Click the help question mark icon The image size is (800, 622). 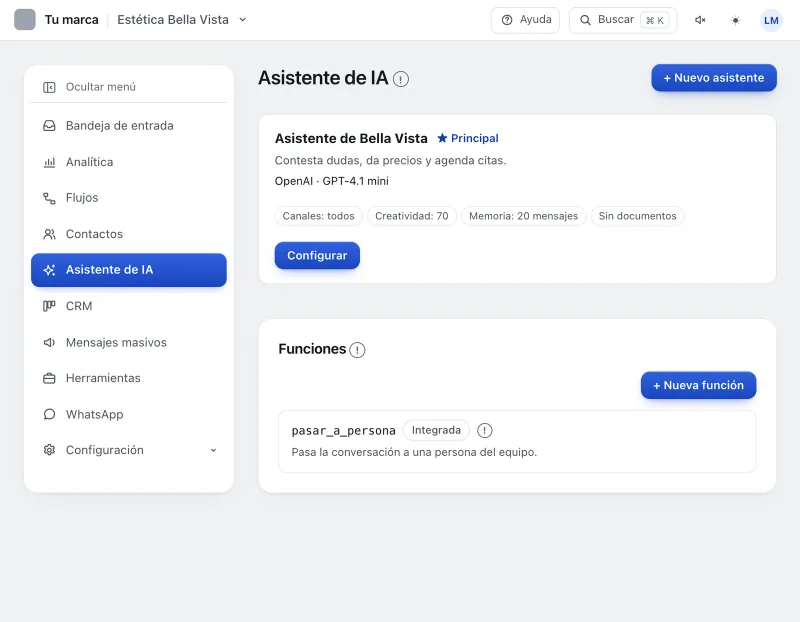click(507, 20)
